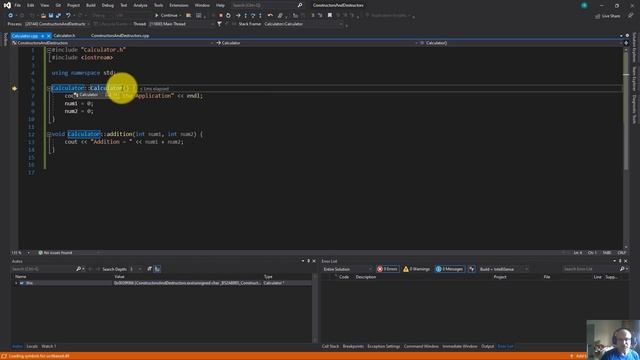This screenshot has height=360, width=640.
Task: Toggle the 0 Warnings filter
Action: 416,269
